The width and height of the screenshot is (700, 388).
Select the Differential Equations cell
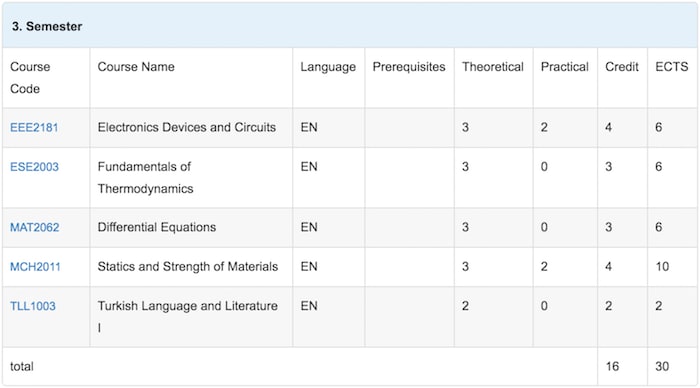tap(157, 227)
